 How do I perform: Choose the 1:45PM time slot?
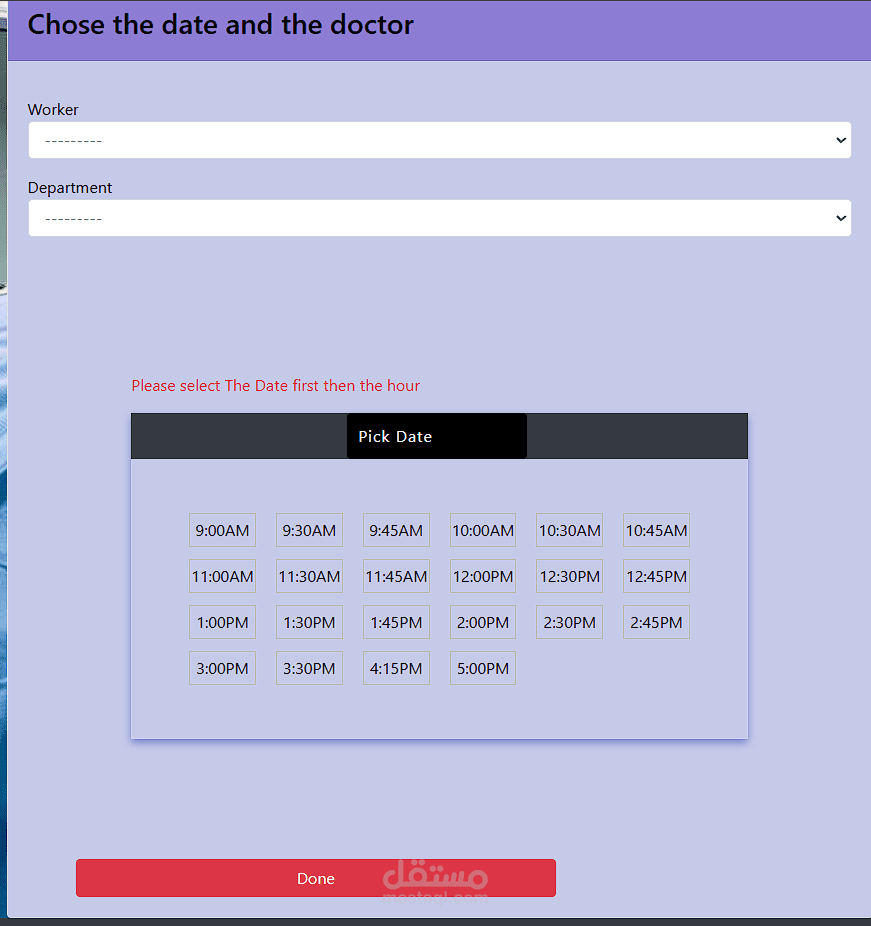(x=396, y=622)
